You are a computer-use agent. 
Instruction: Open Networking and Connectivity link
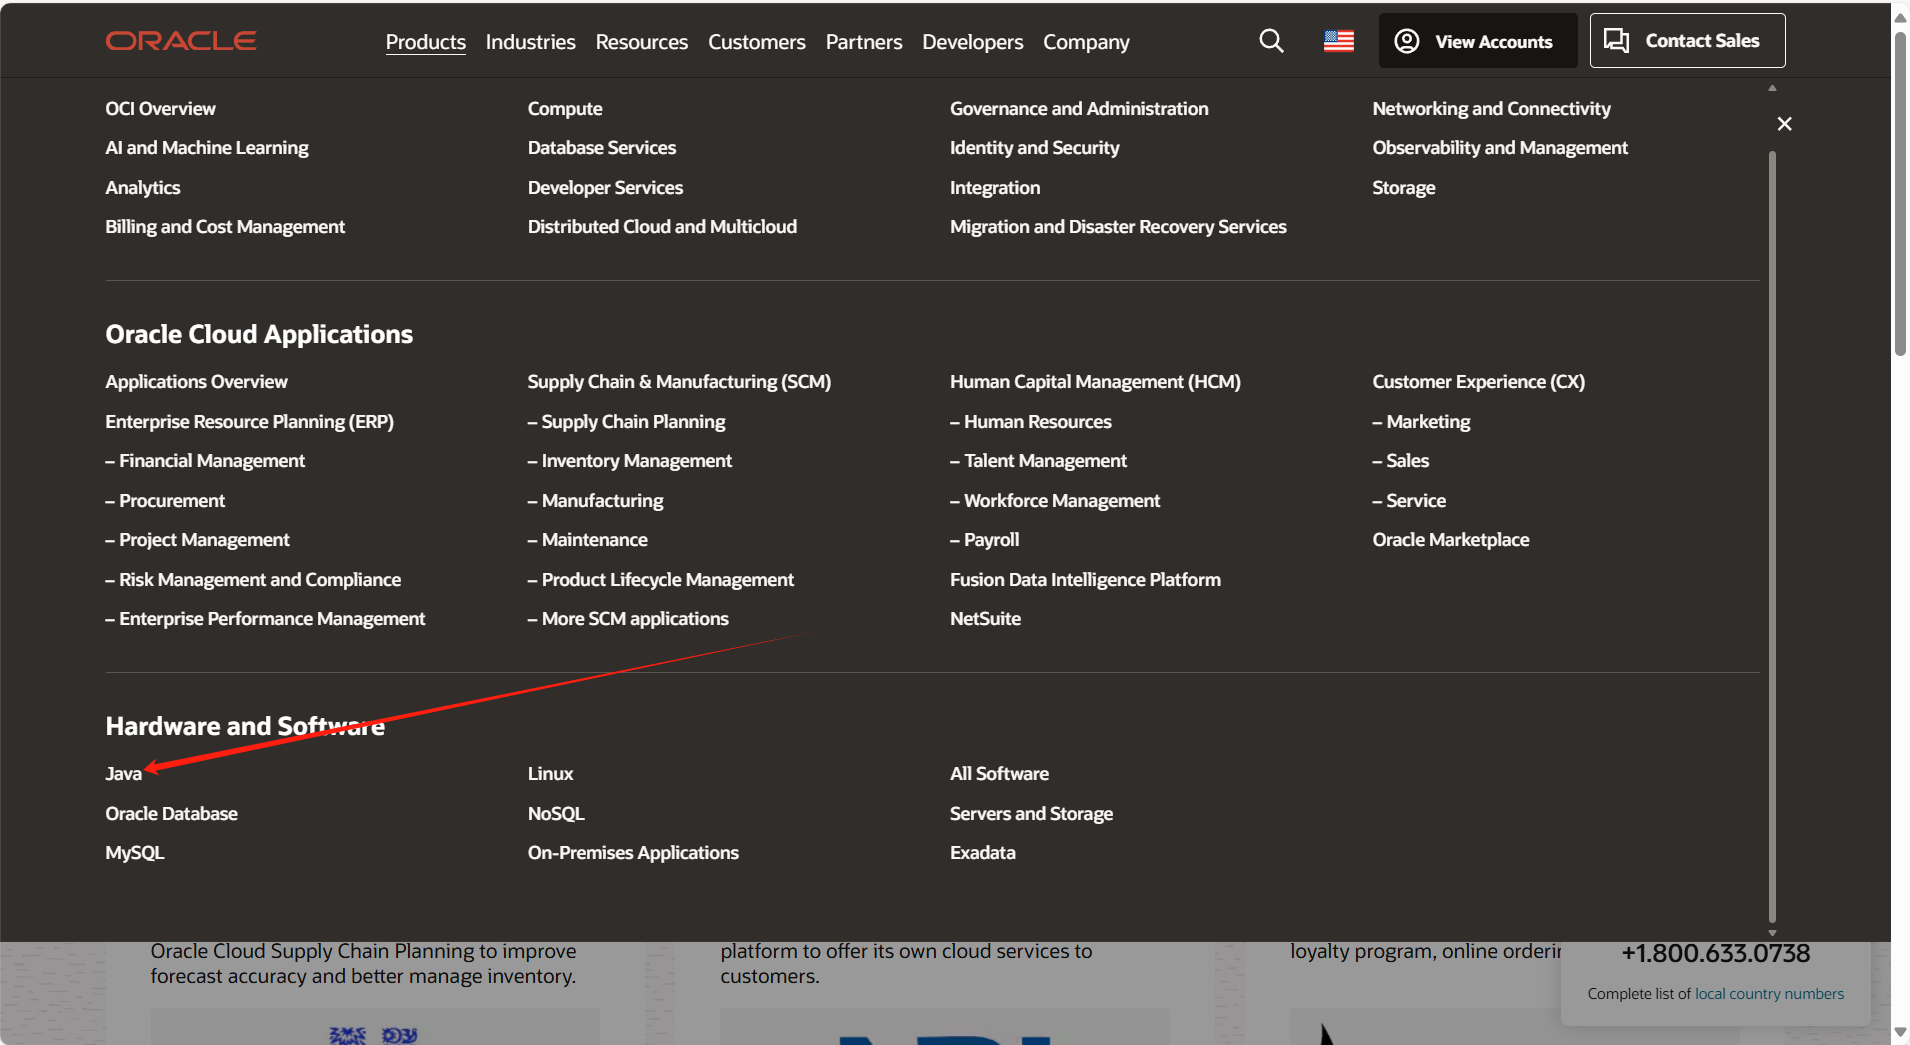tap(1491, 108)
